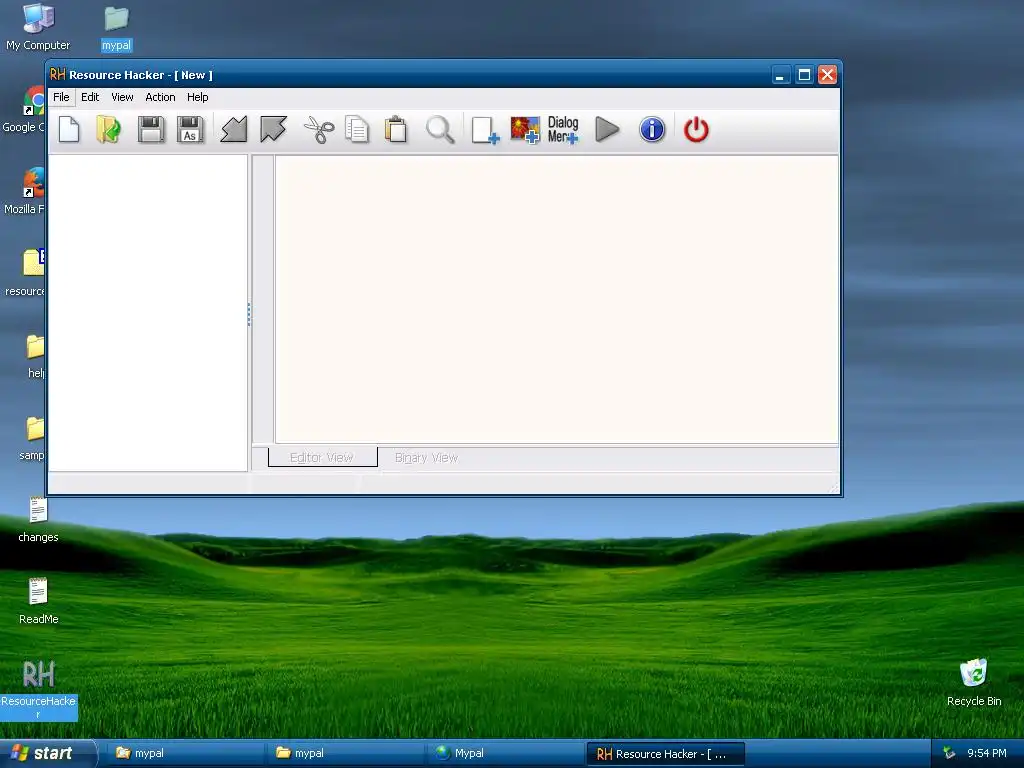
Task: Show info via blue information icon
Action: (652, 129)
